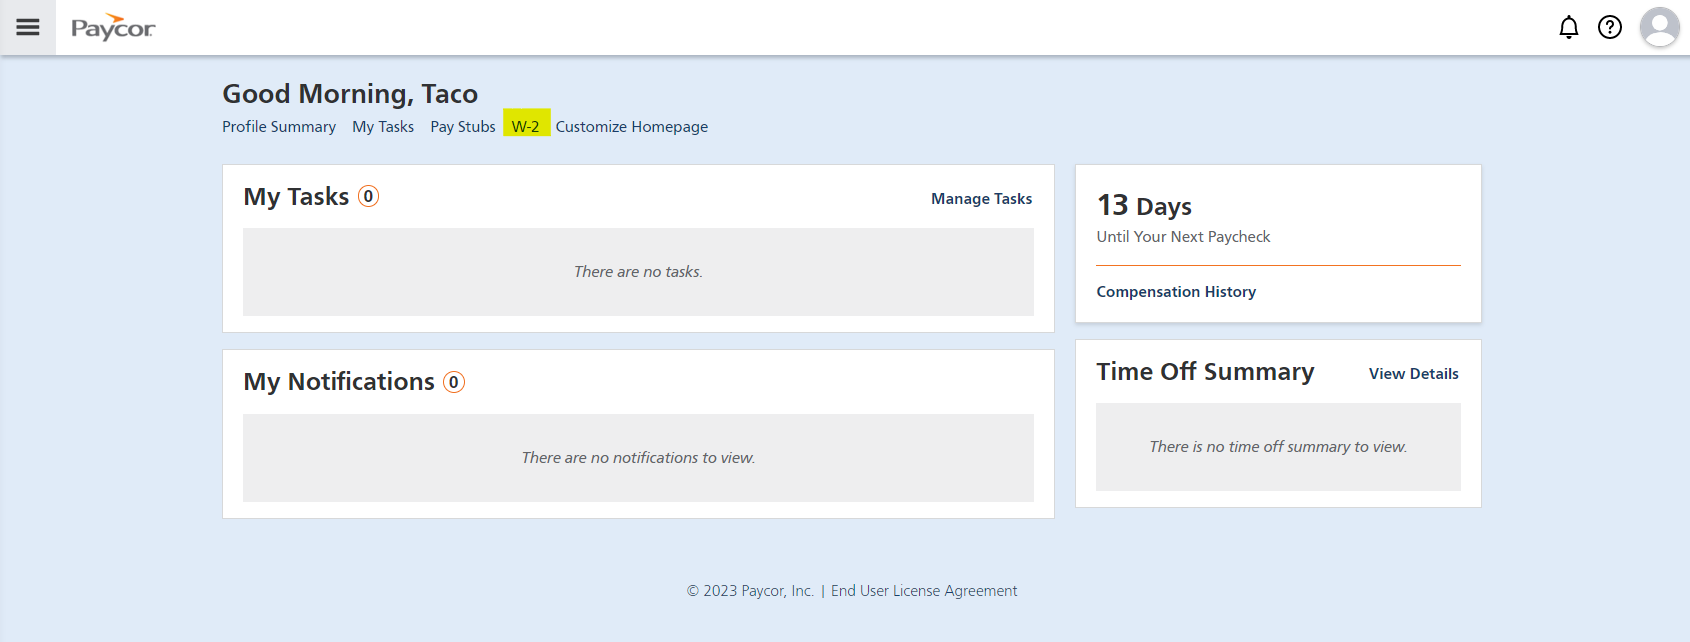Click the 'There are no tasks' panel

[x=638, y=272]
